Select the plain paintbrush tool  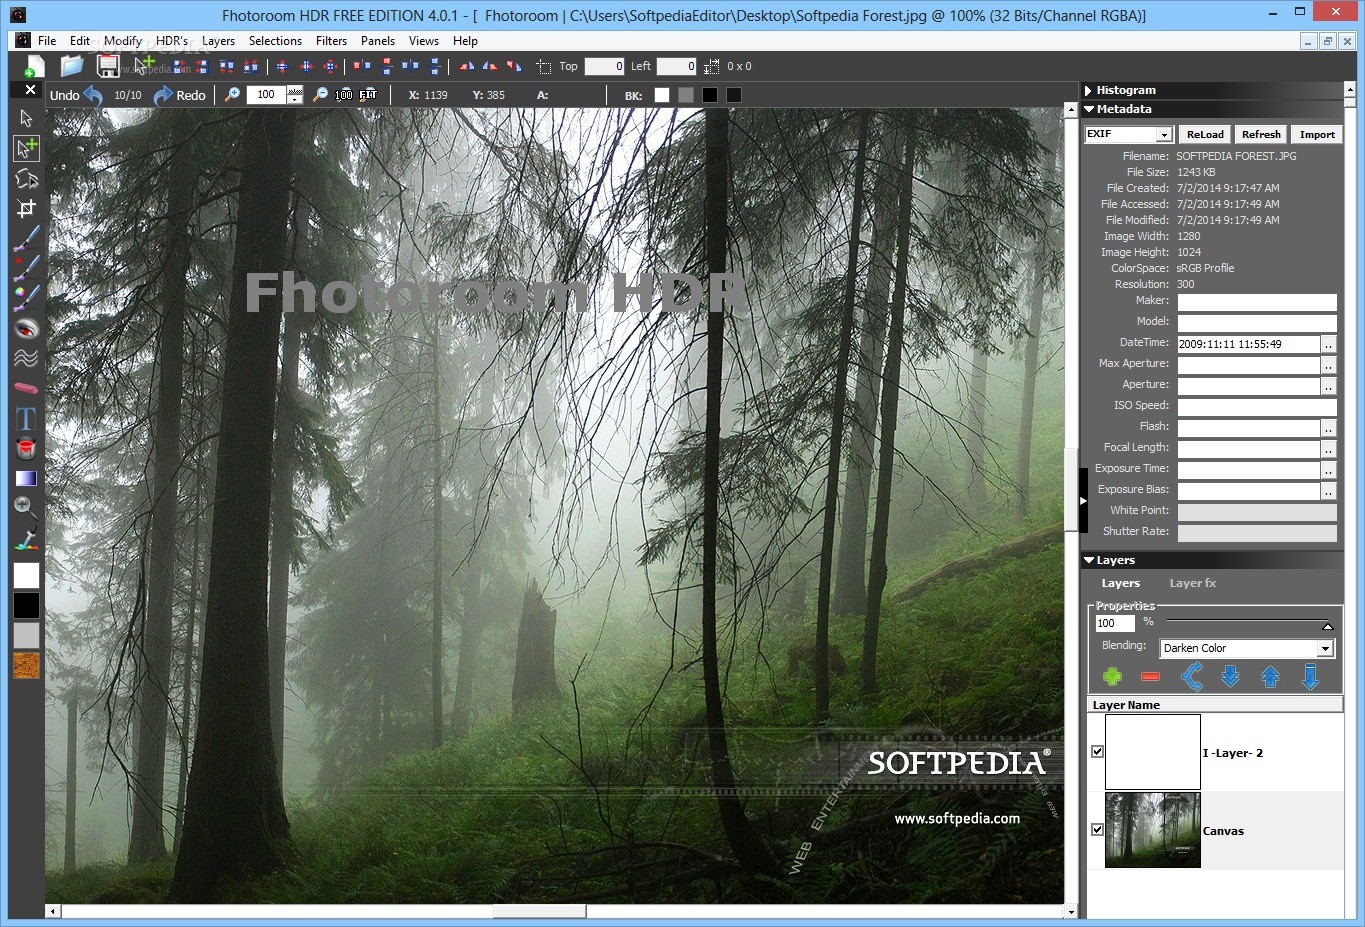pyautogui.click(x=26, y=238)
